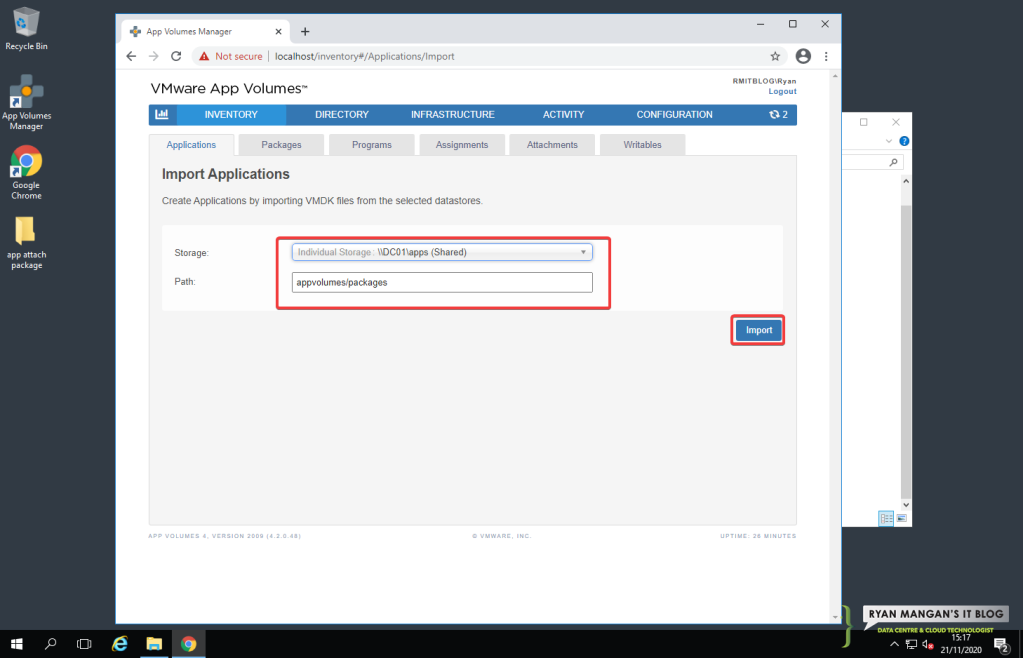Click the muted volume tray icon
Viewport: 1023px width, 658px height.
tap(928, 646)
